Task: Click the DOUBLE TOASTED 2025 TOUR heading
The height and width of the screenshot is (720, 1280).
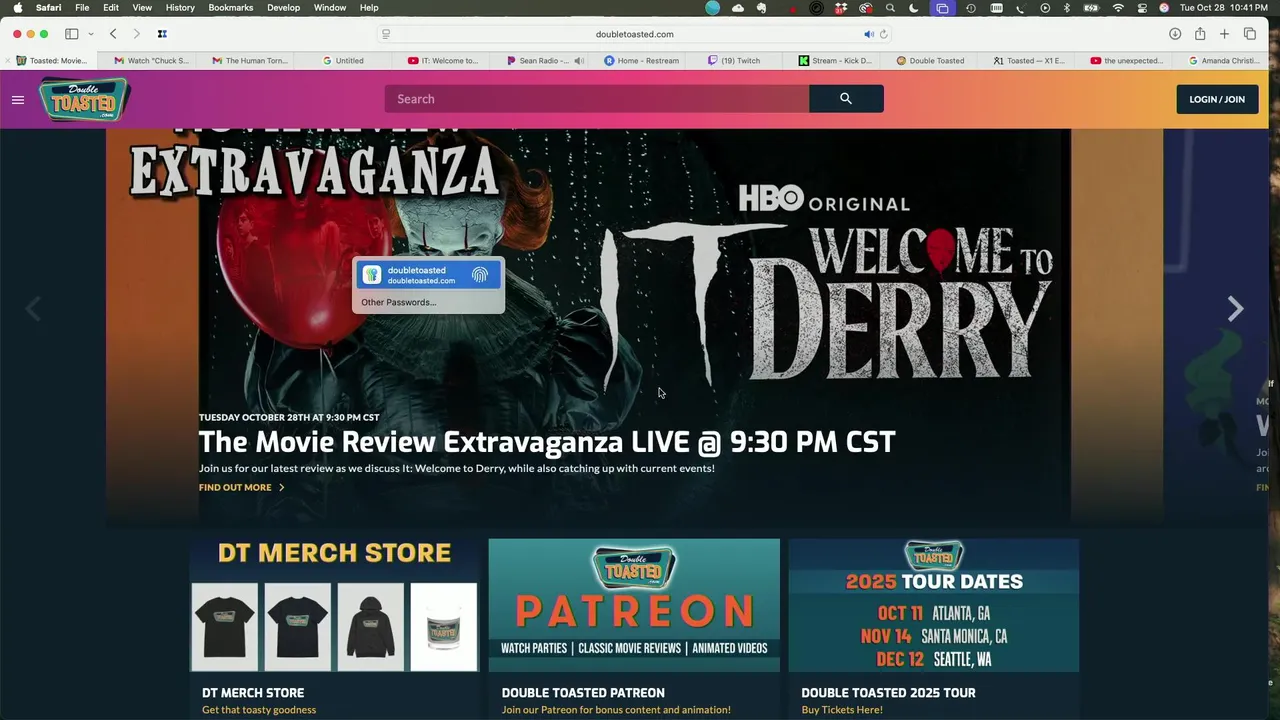Action: pyautogui.click(x=888, y=693)
